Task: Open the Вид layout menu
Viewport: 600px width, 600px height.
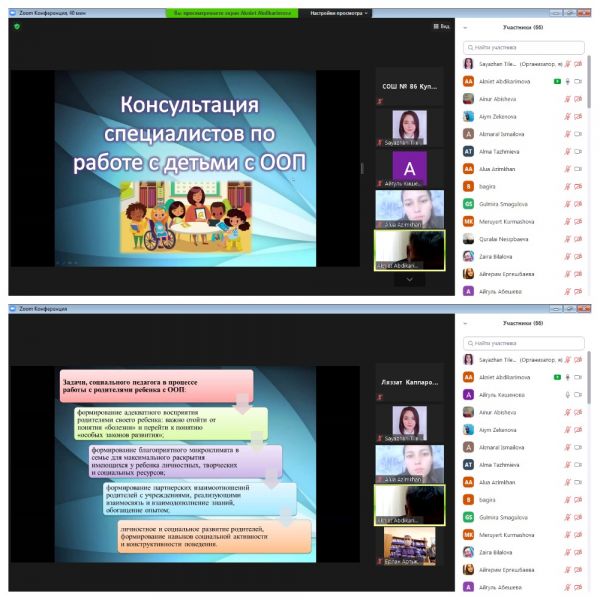Action: pos(441,26)
